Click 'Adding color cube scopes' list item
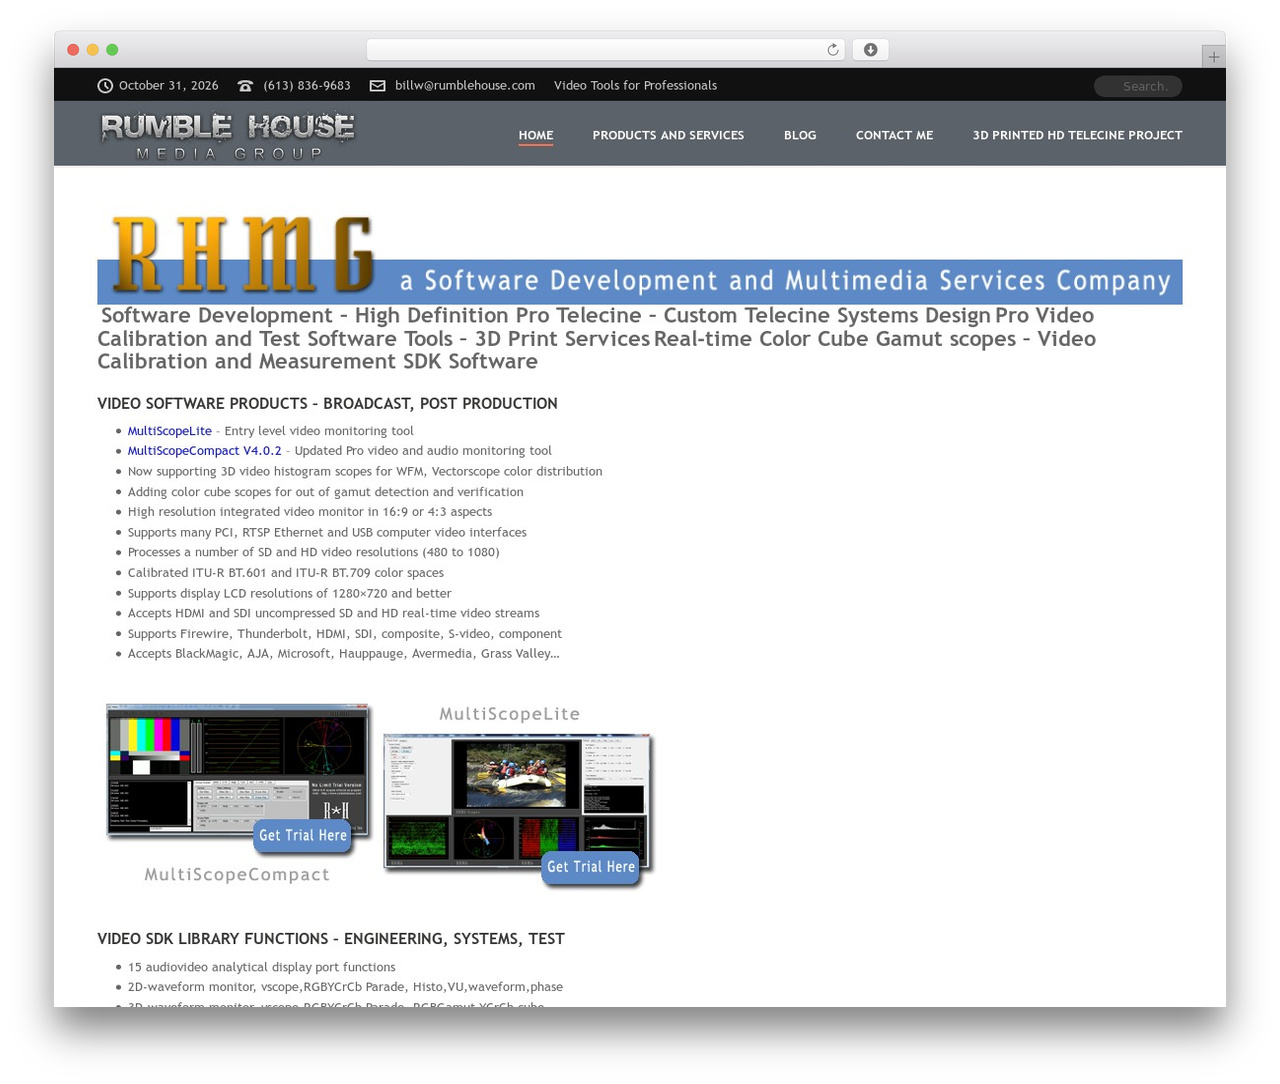 [325, 492]
